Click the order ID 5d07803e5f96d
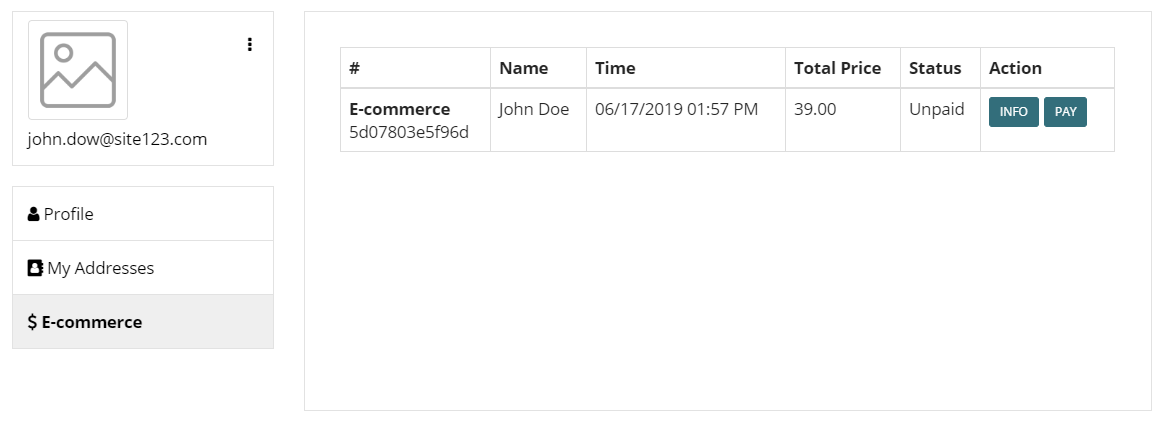Image resolution: width=1163 pixels, height=422 pixels. click(x=409, y=132)
